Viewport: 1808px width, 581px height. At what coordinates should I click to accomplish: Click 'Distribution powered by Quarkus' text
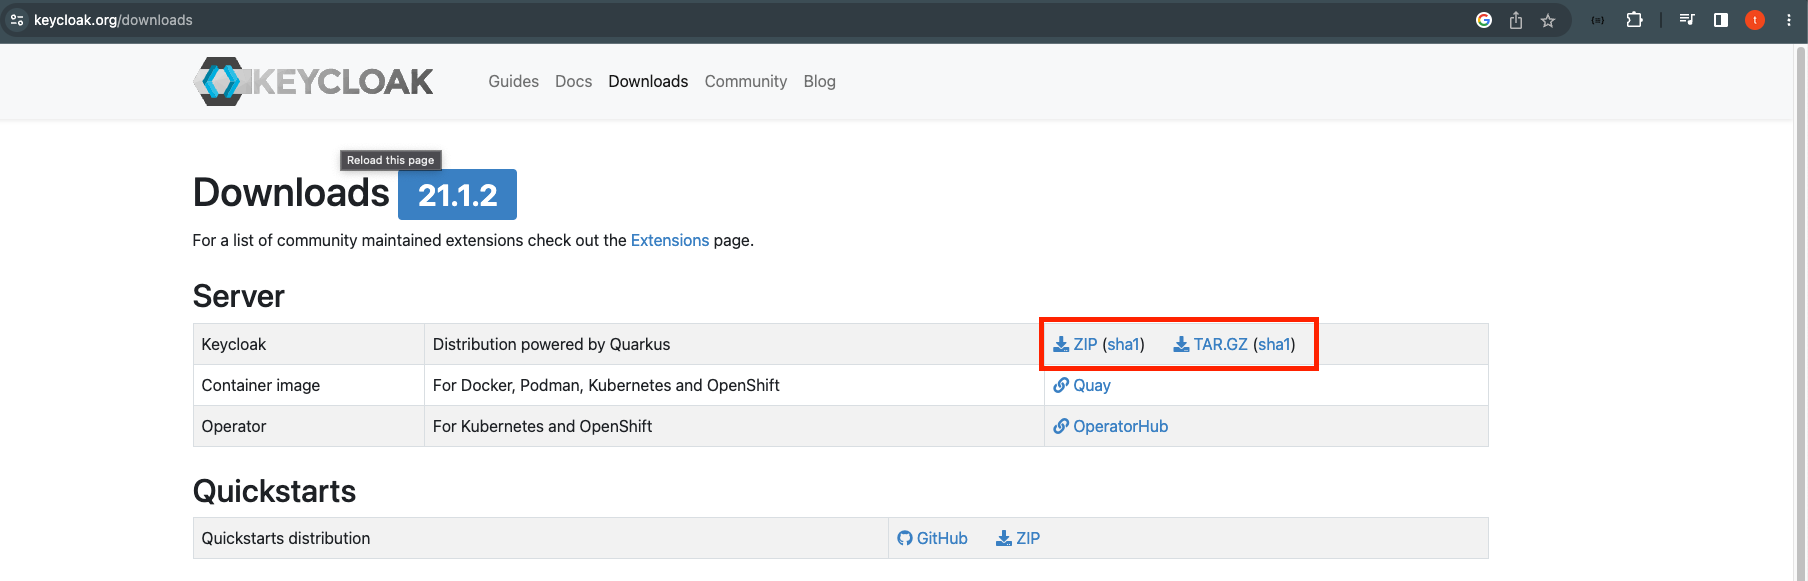click(x=551, y=344)
